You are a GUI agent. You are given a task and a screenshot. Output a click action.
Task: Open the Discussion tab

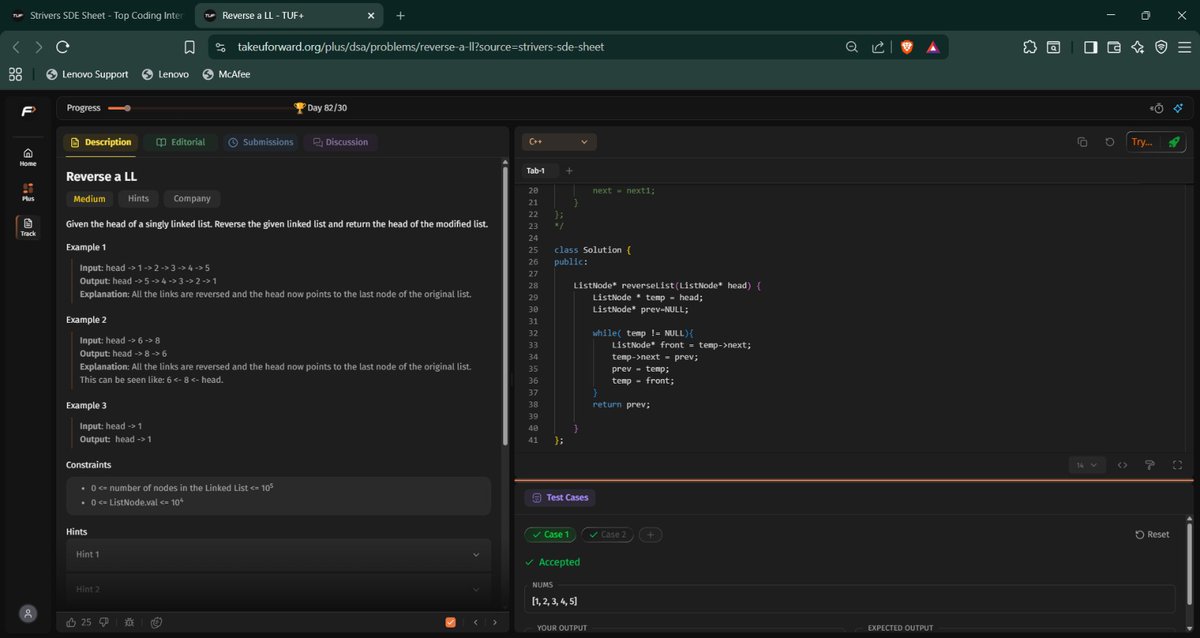340,142
